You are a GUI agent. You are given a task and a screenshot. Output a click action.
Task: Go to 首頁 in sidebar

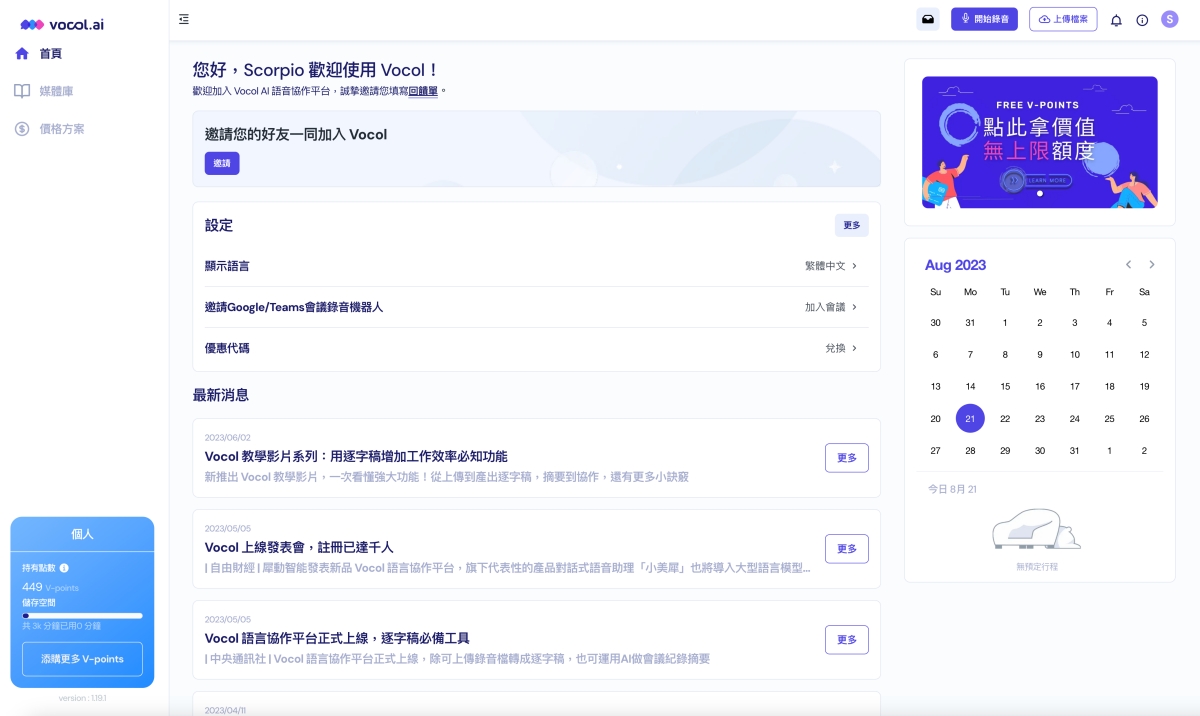pyautogui.click(x=51, y=53)
